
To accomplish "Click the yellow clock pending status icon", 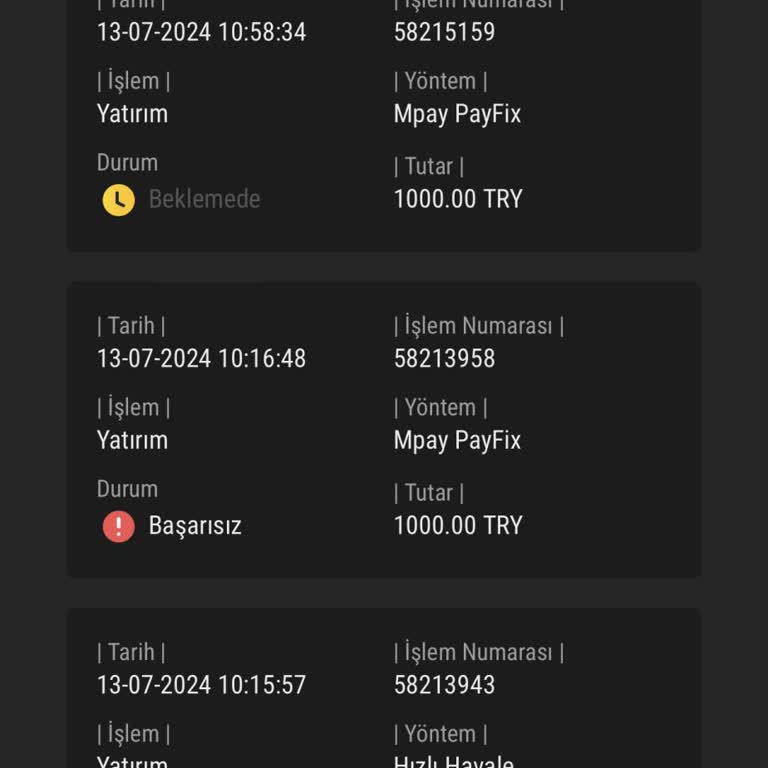I will coord(118,199).
